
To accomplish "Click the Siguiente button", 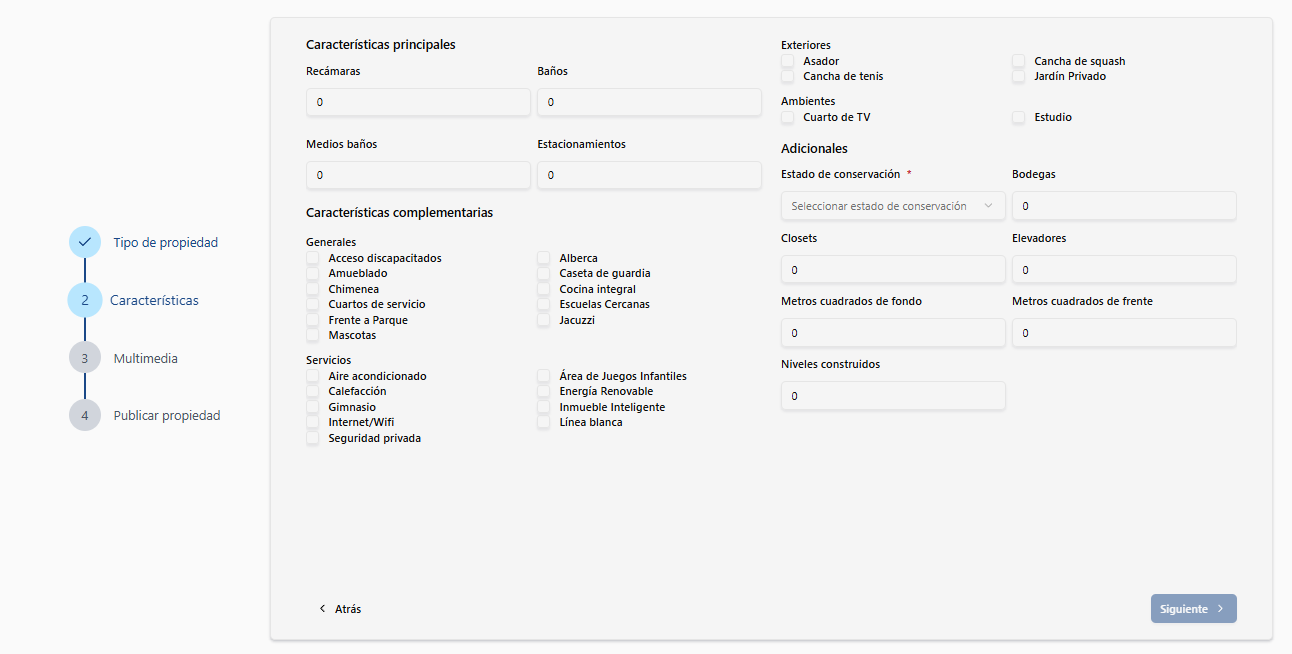I will point(1192,609).
